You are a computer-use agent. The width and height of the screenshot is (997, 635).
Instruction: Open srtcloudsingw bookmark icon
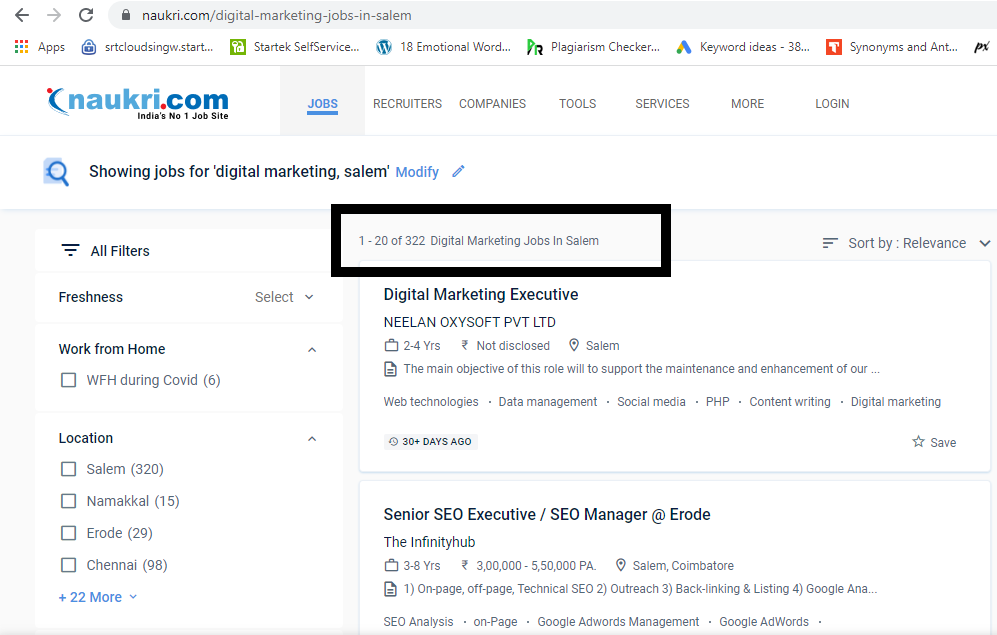89,46
